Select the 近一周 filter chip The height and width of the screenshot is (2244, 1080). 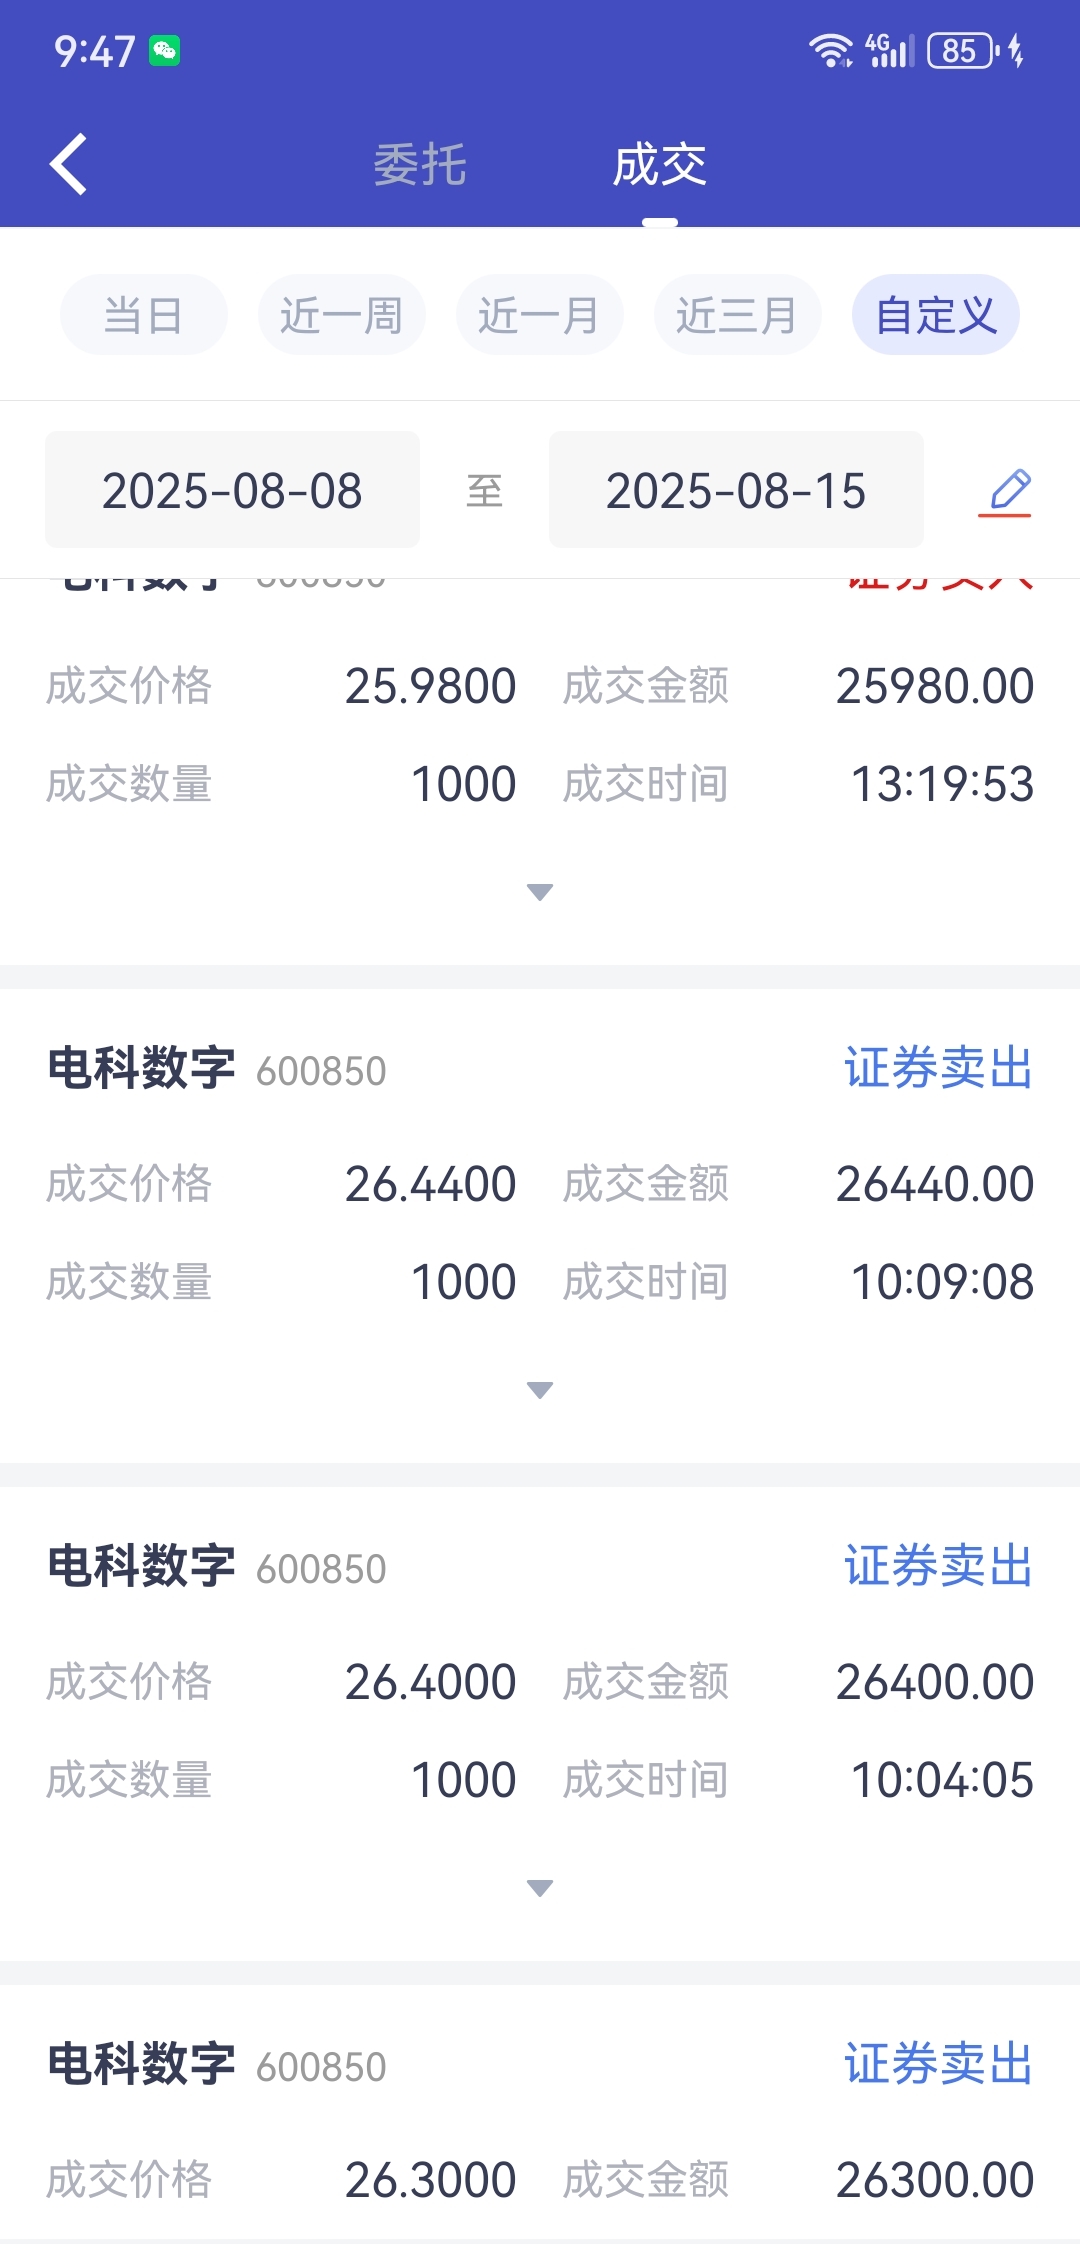point(342,315)
